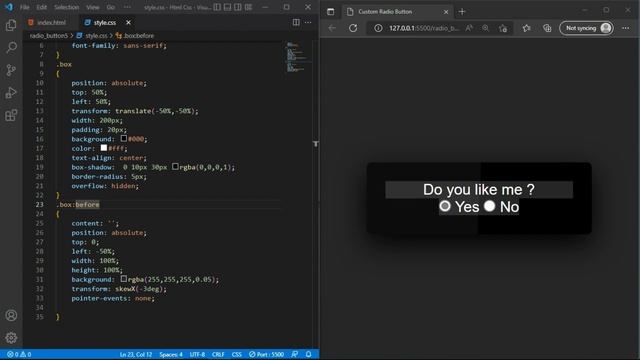Toggle the Secondary Side Bar layout icon
Screen dimensions: 640x360
tap(238, 7)
